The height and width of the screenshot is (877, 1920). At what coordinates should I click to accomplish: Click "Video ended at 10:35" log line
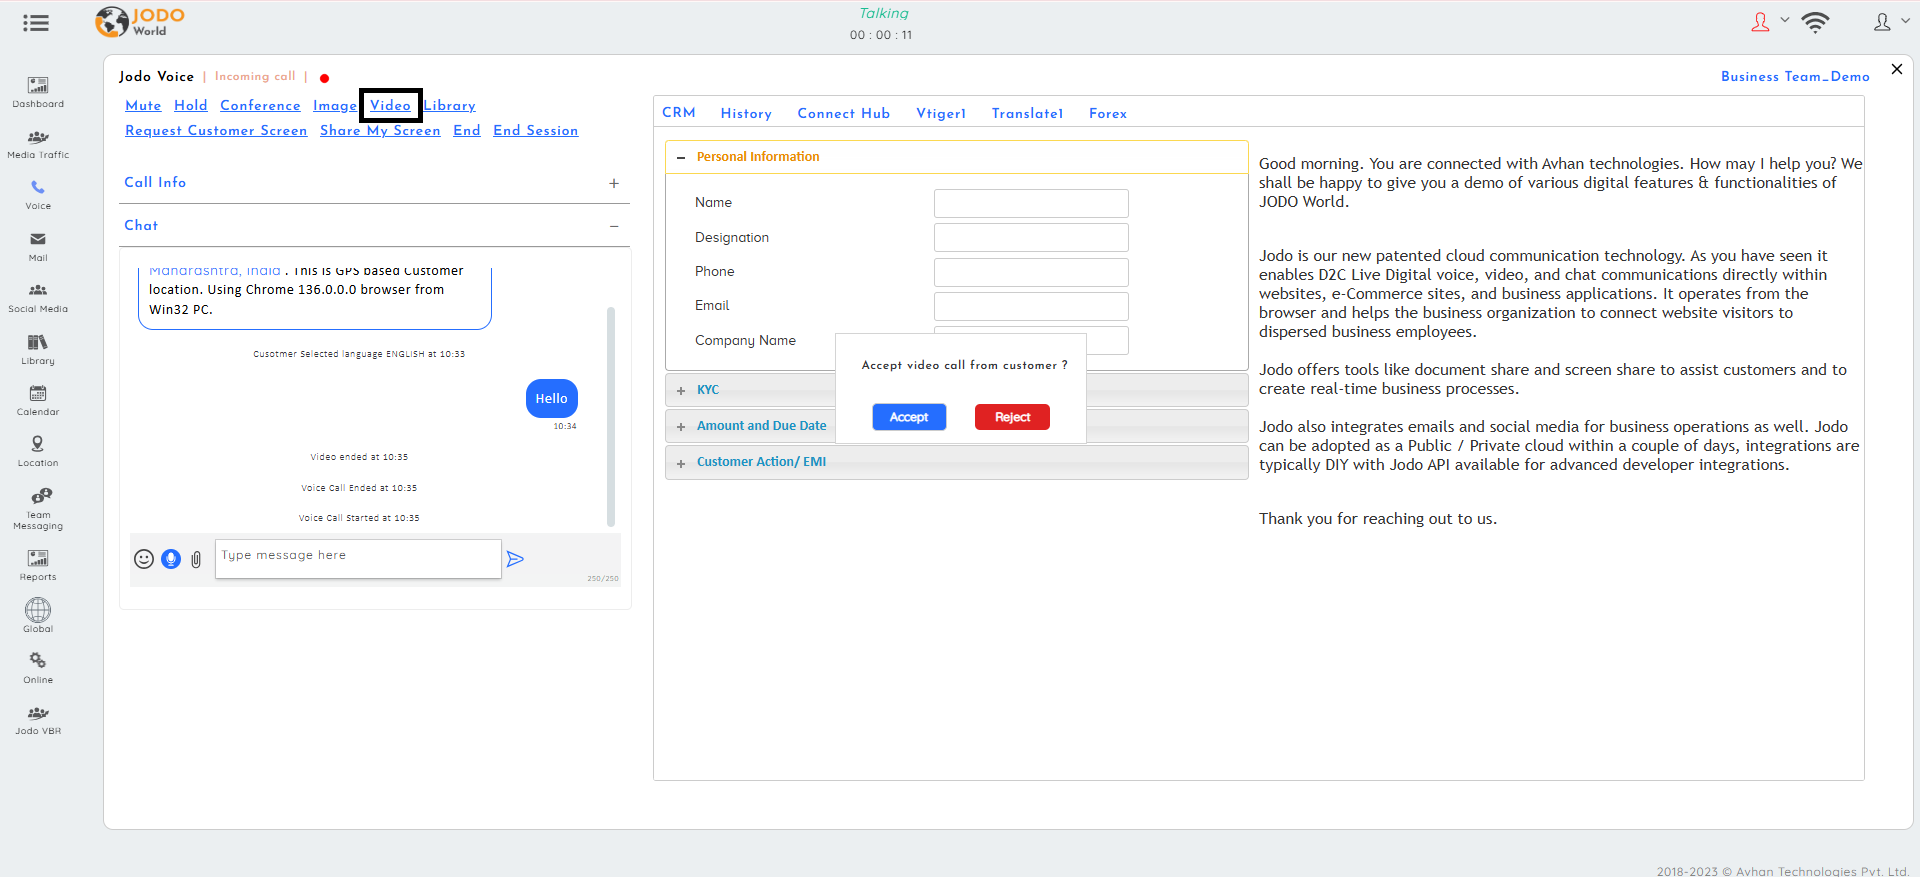pos(359,457)
